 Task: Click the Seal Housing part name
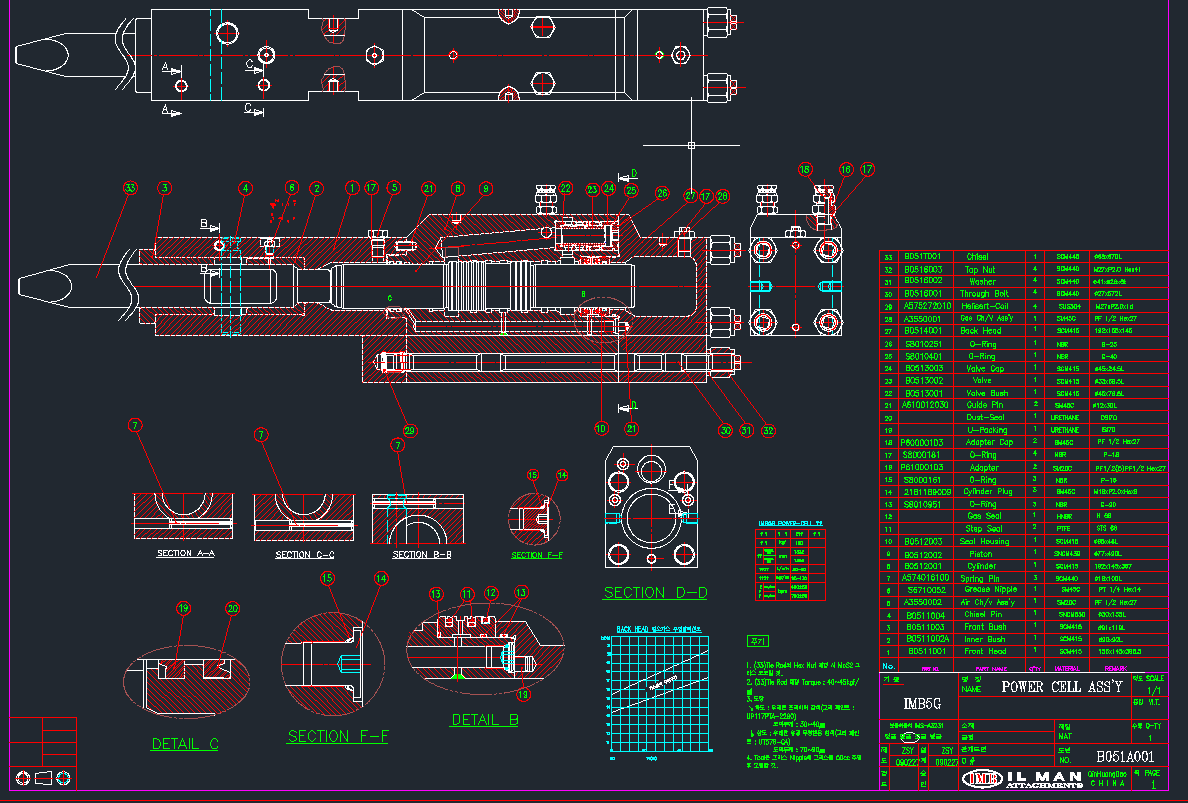pos(984,542)
